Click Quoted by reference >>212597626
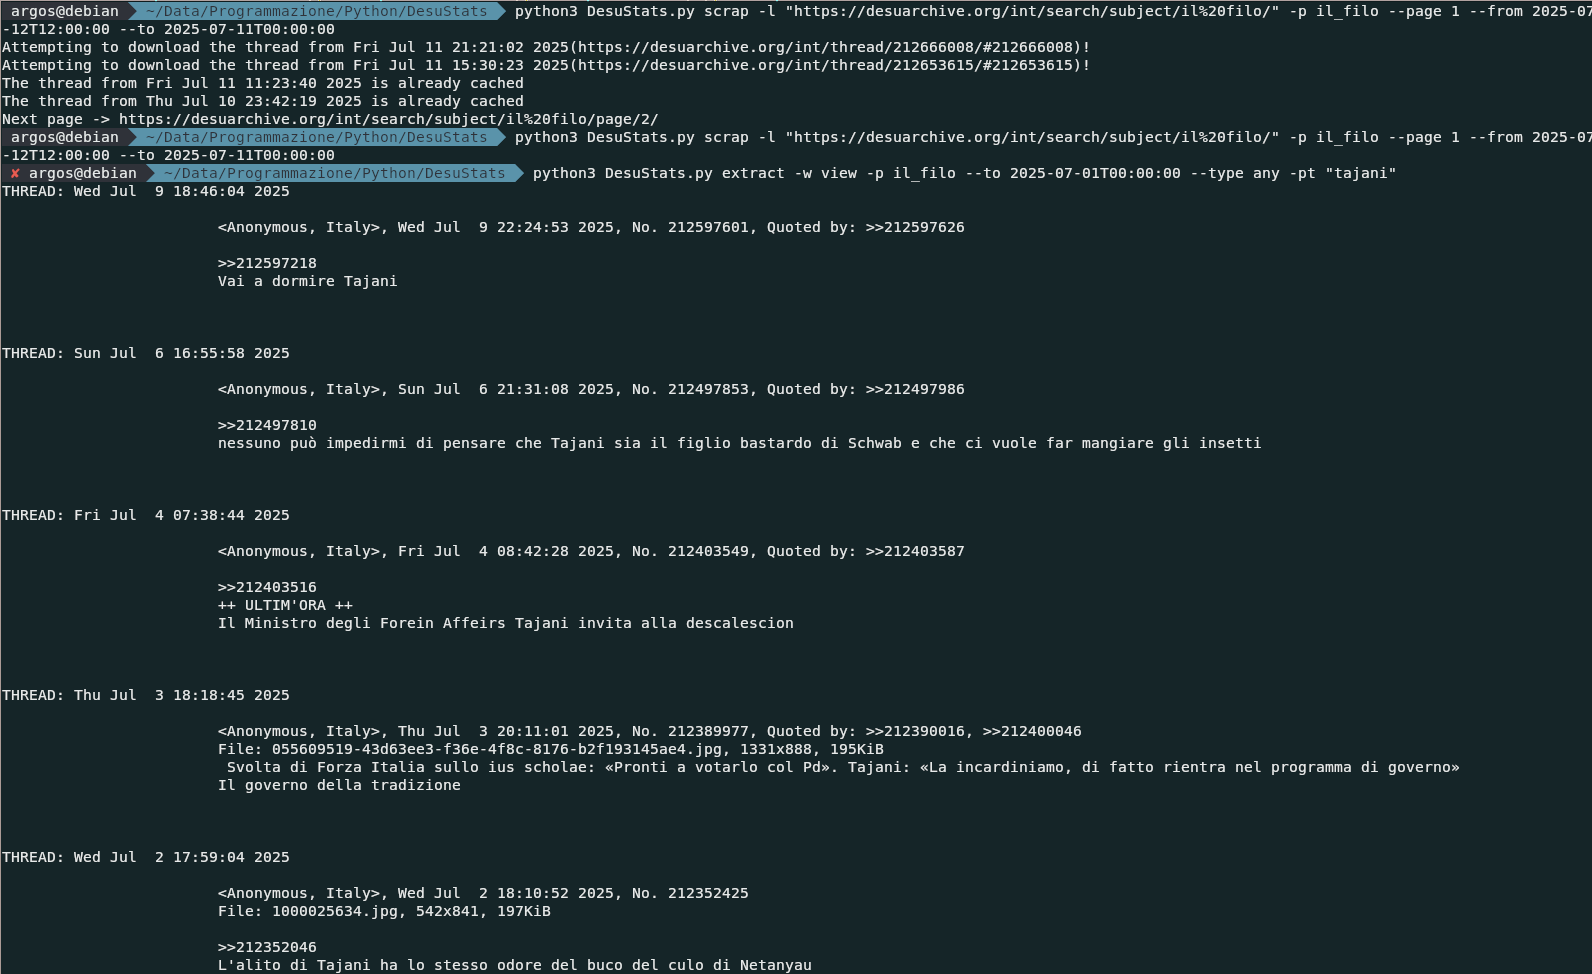 coord(915,227)
